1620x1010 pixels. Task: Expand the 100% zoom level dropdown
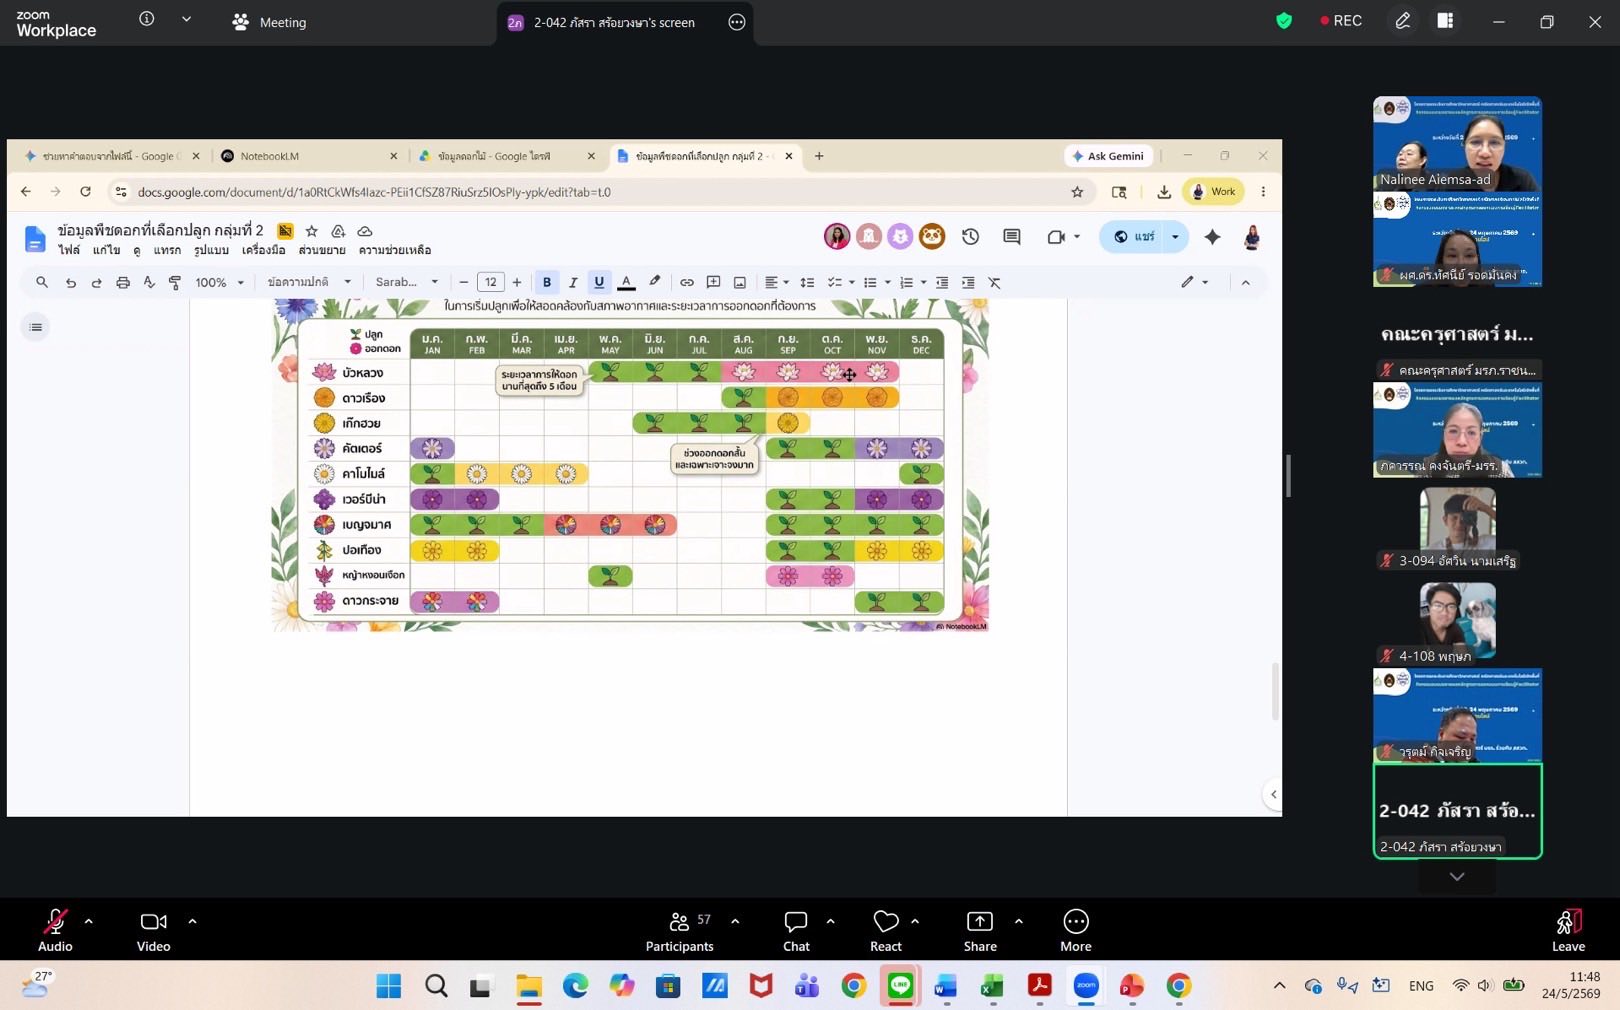point(219,283)
